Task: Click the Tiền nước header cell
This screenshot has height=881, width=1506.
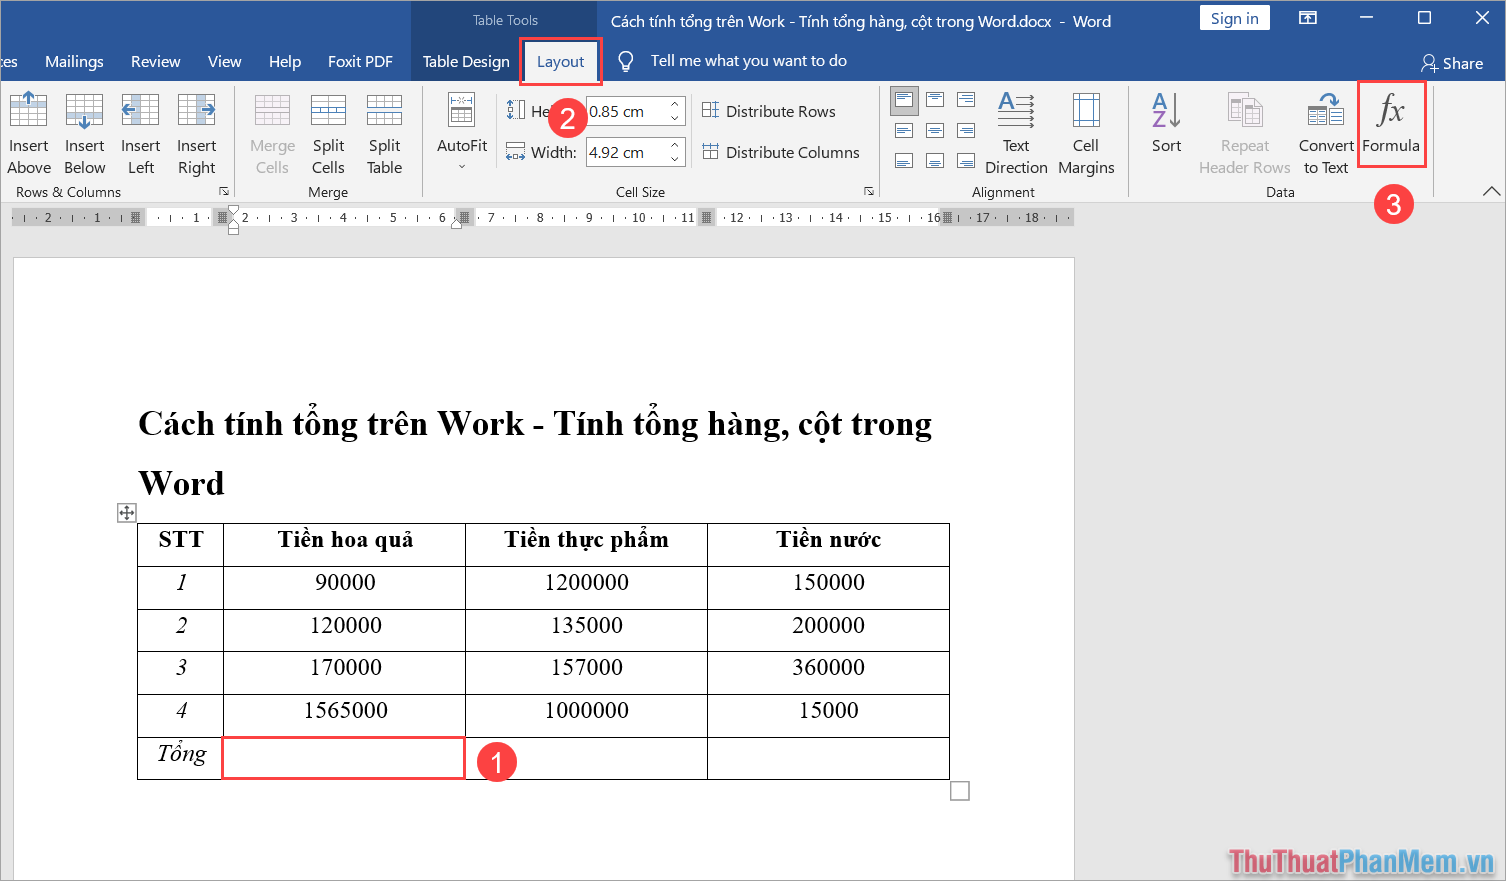Action: pos(828,544)
